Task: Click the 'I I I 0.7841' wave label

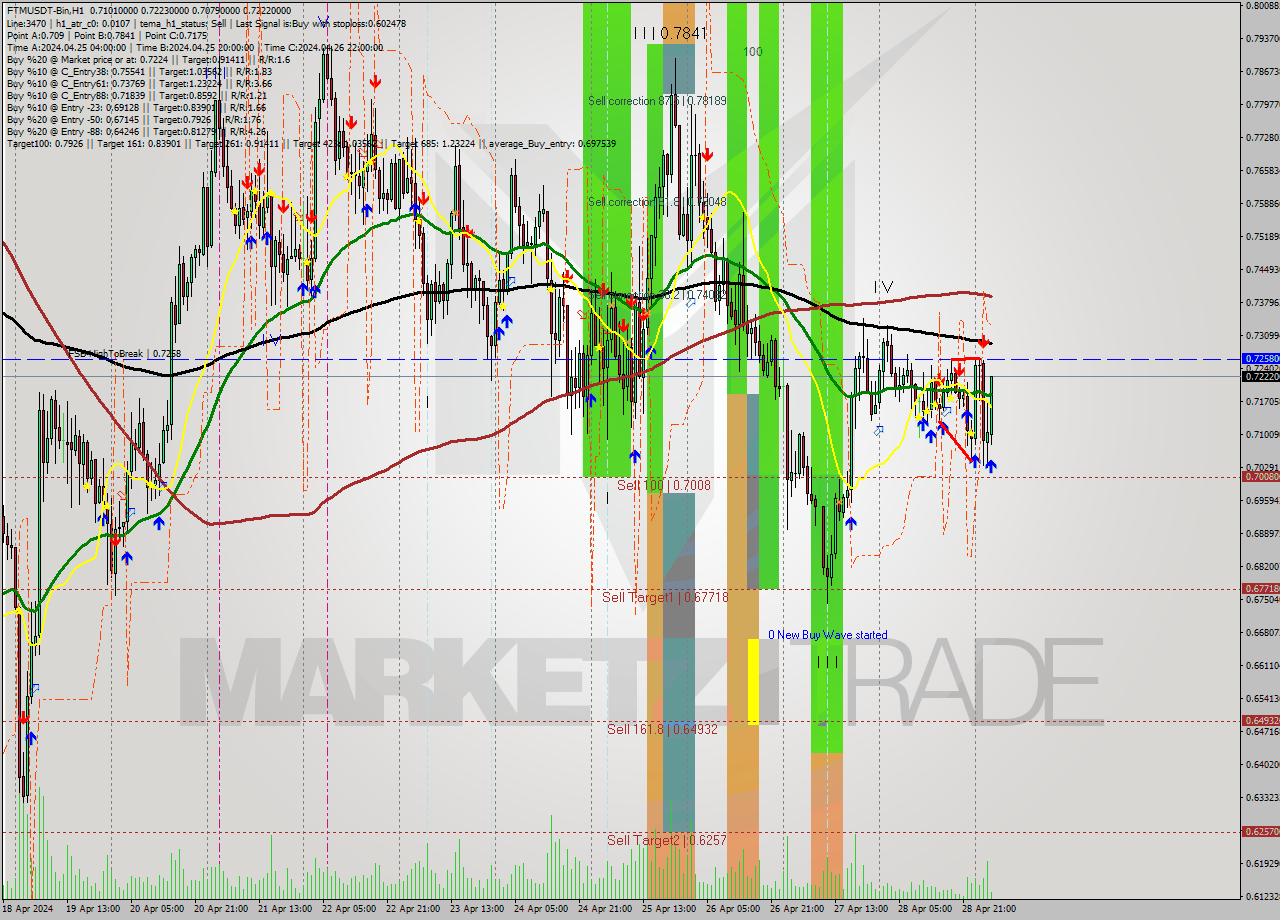Action: click(x=670, y=33)
